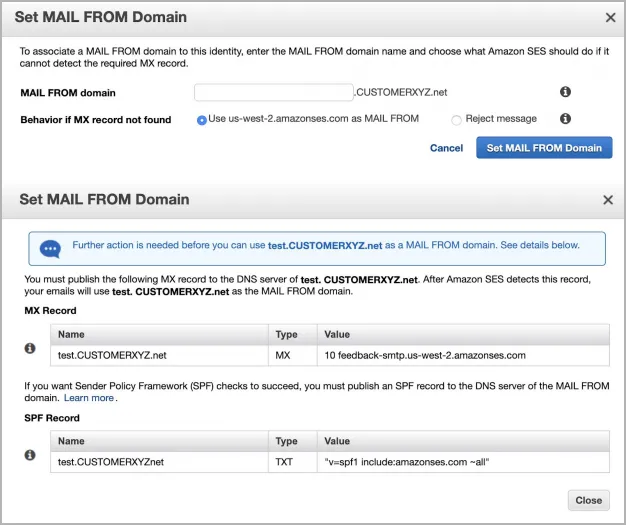626x525 pixels.
Task: Close the lower Set MAIL FROM Domain dialog via X
Action: (x=608, y=200)
